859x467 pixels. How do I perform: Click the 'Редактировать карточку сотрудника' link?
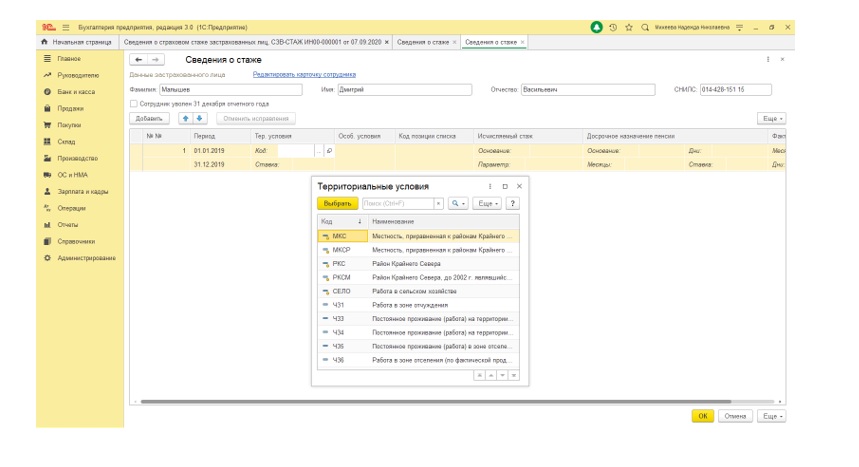coord(304,75)
